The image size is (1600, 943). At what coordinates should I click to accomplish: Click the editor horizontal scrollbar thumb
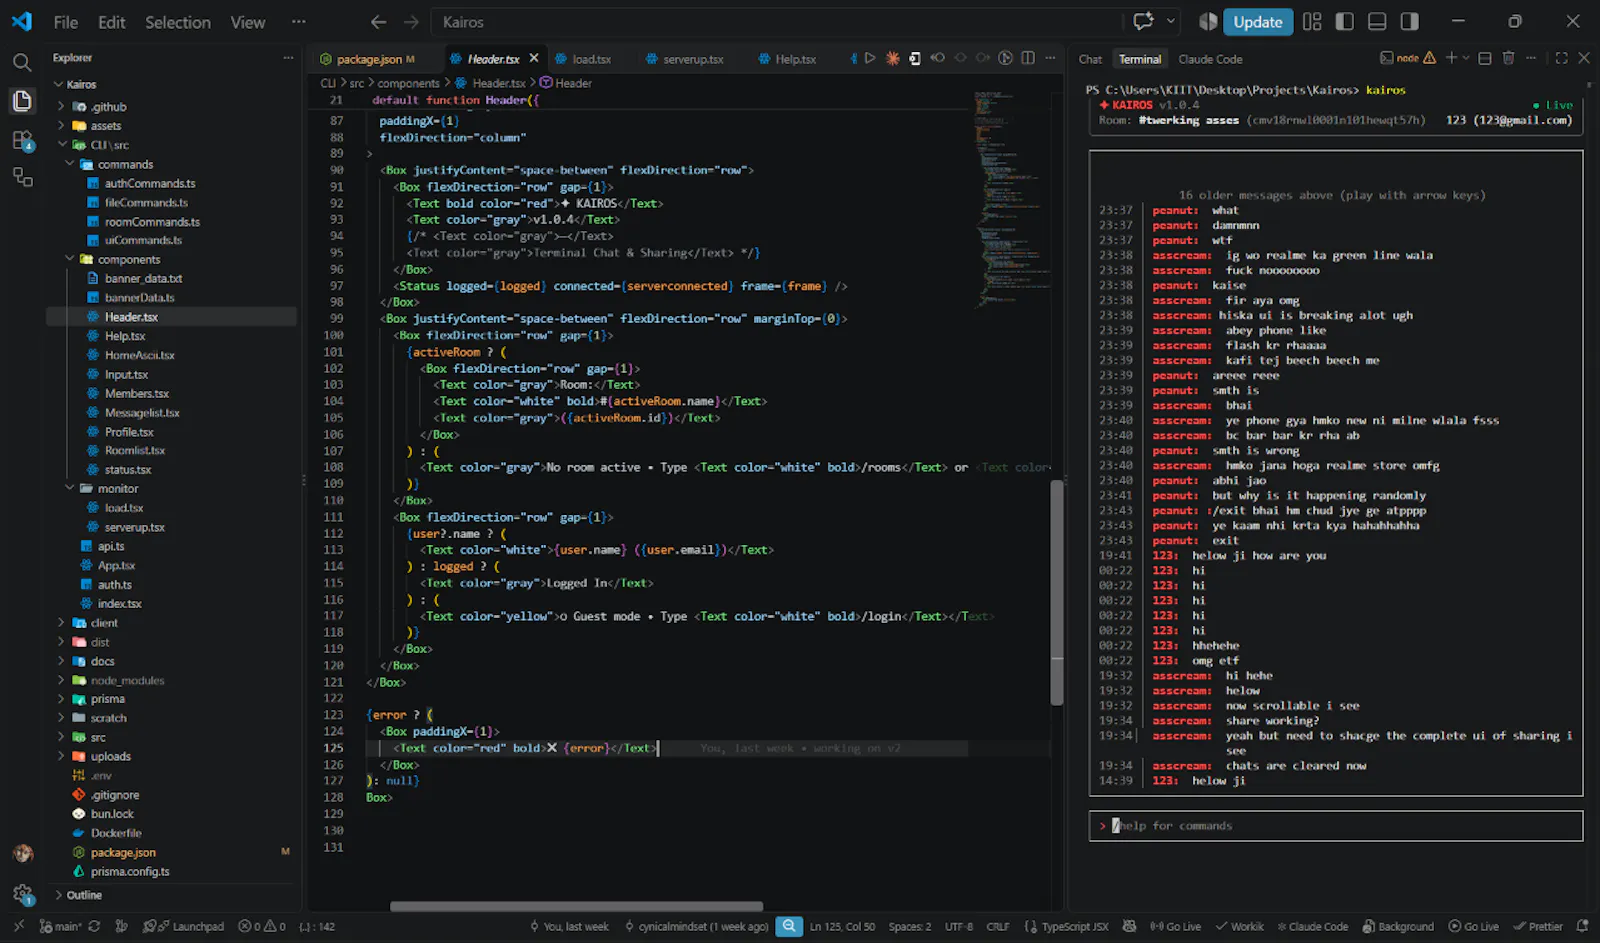click(576, 906)
